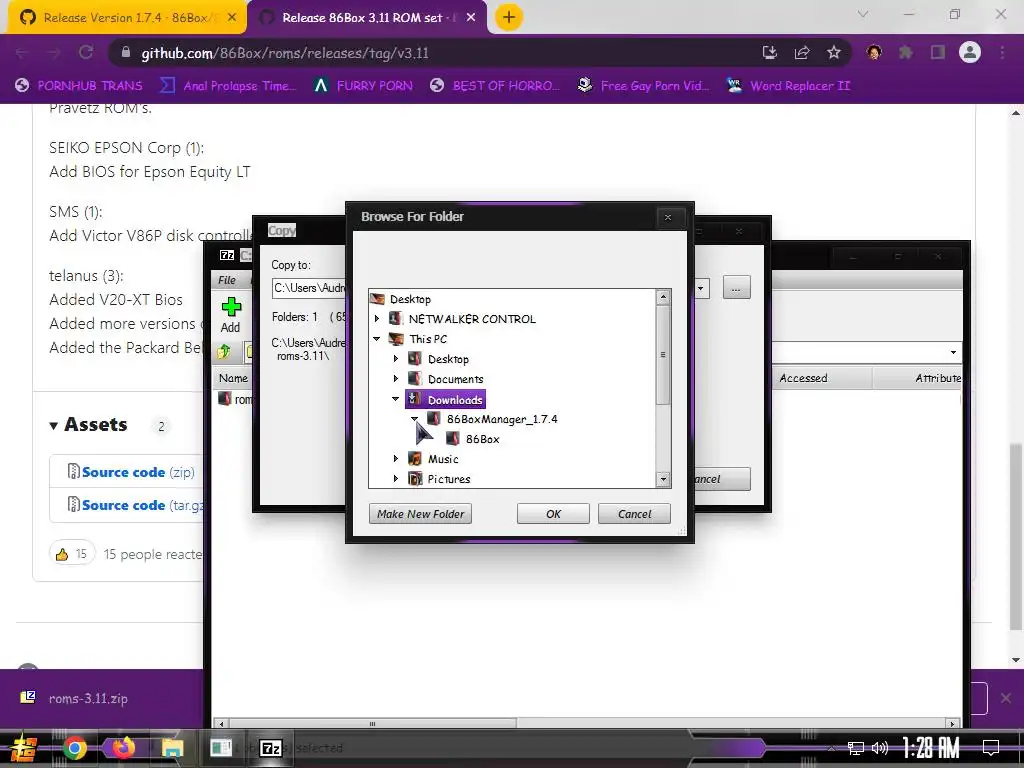The image size is (1024, 768).
Task: Open Chrome from the taskbar
Action: 74,748
